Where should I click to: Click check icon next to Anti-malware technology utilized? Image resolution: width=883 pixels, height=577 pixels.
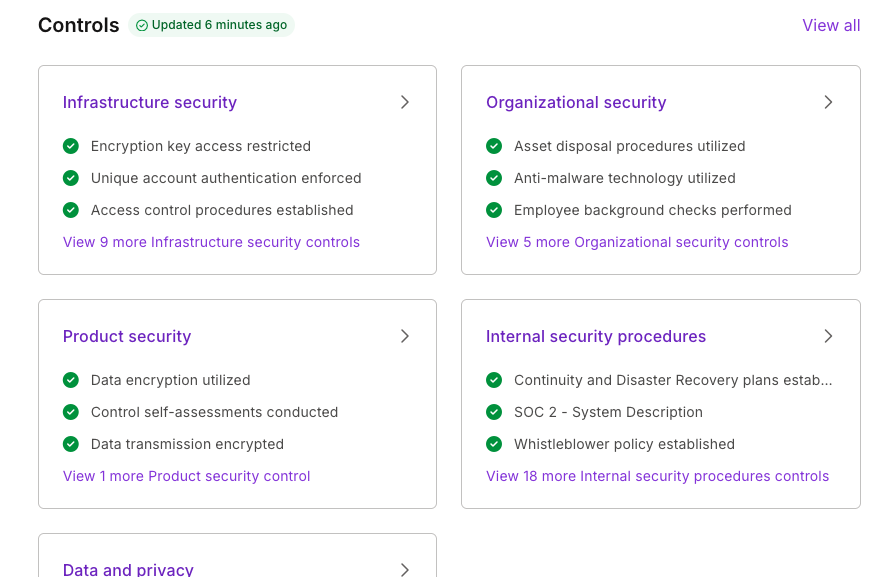[x=494, y=178]
